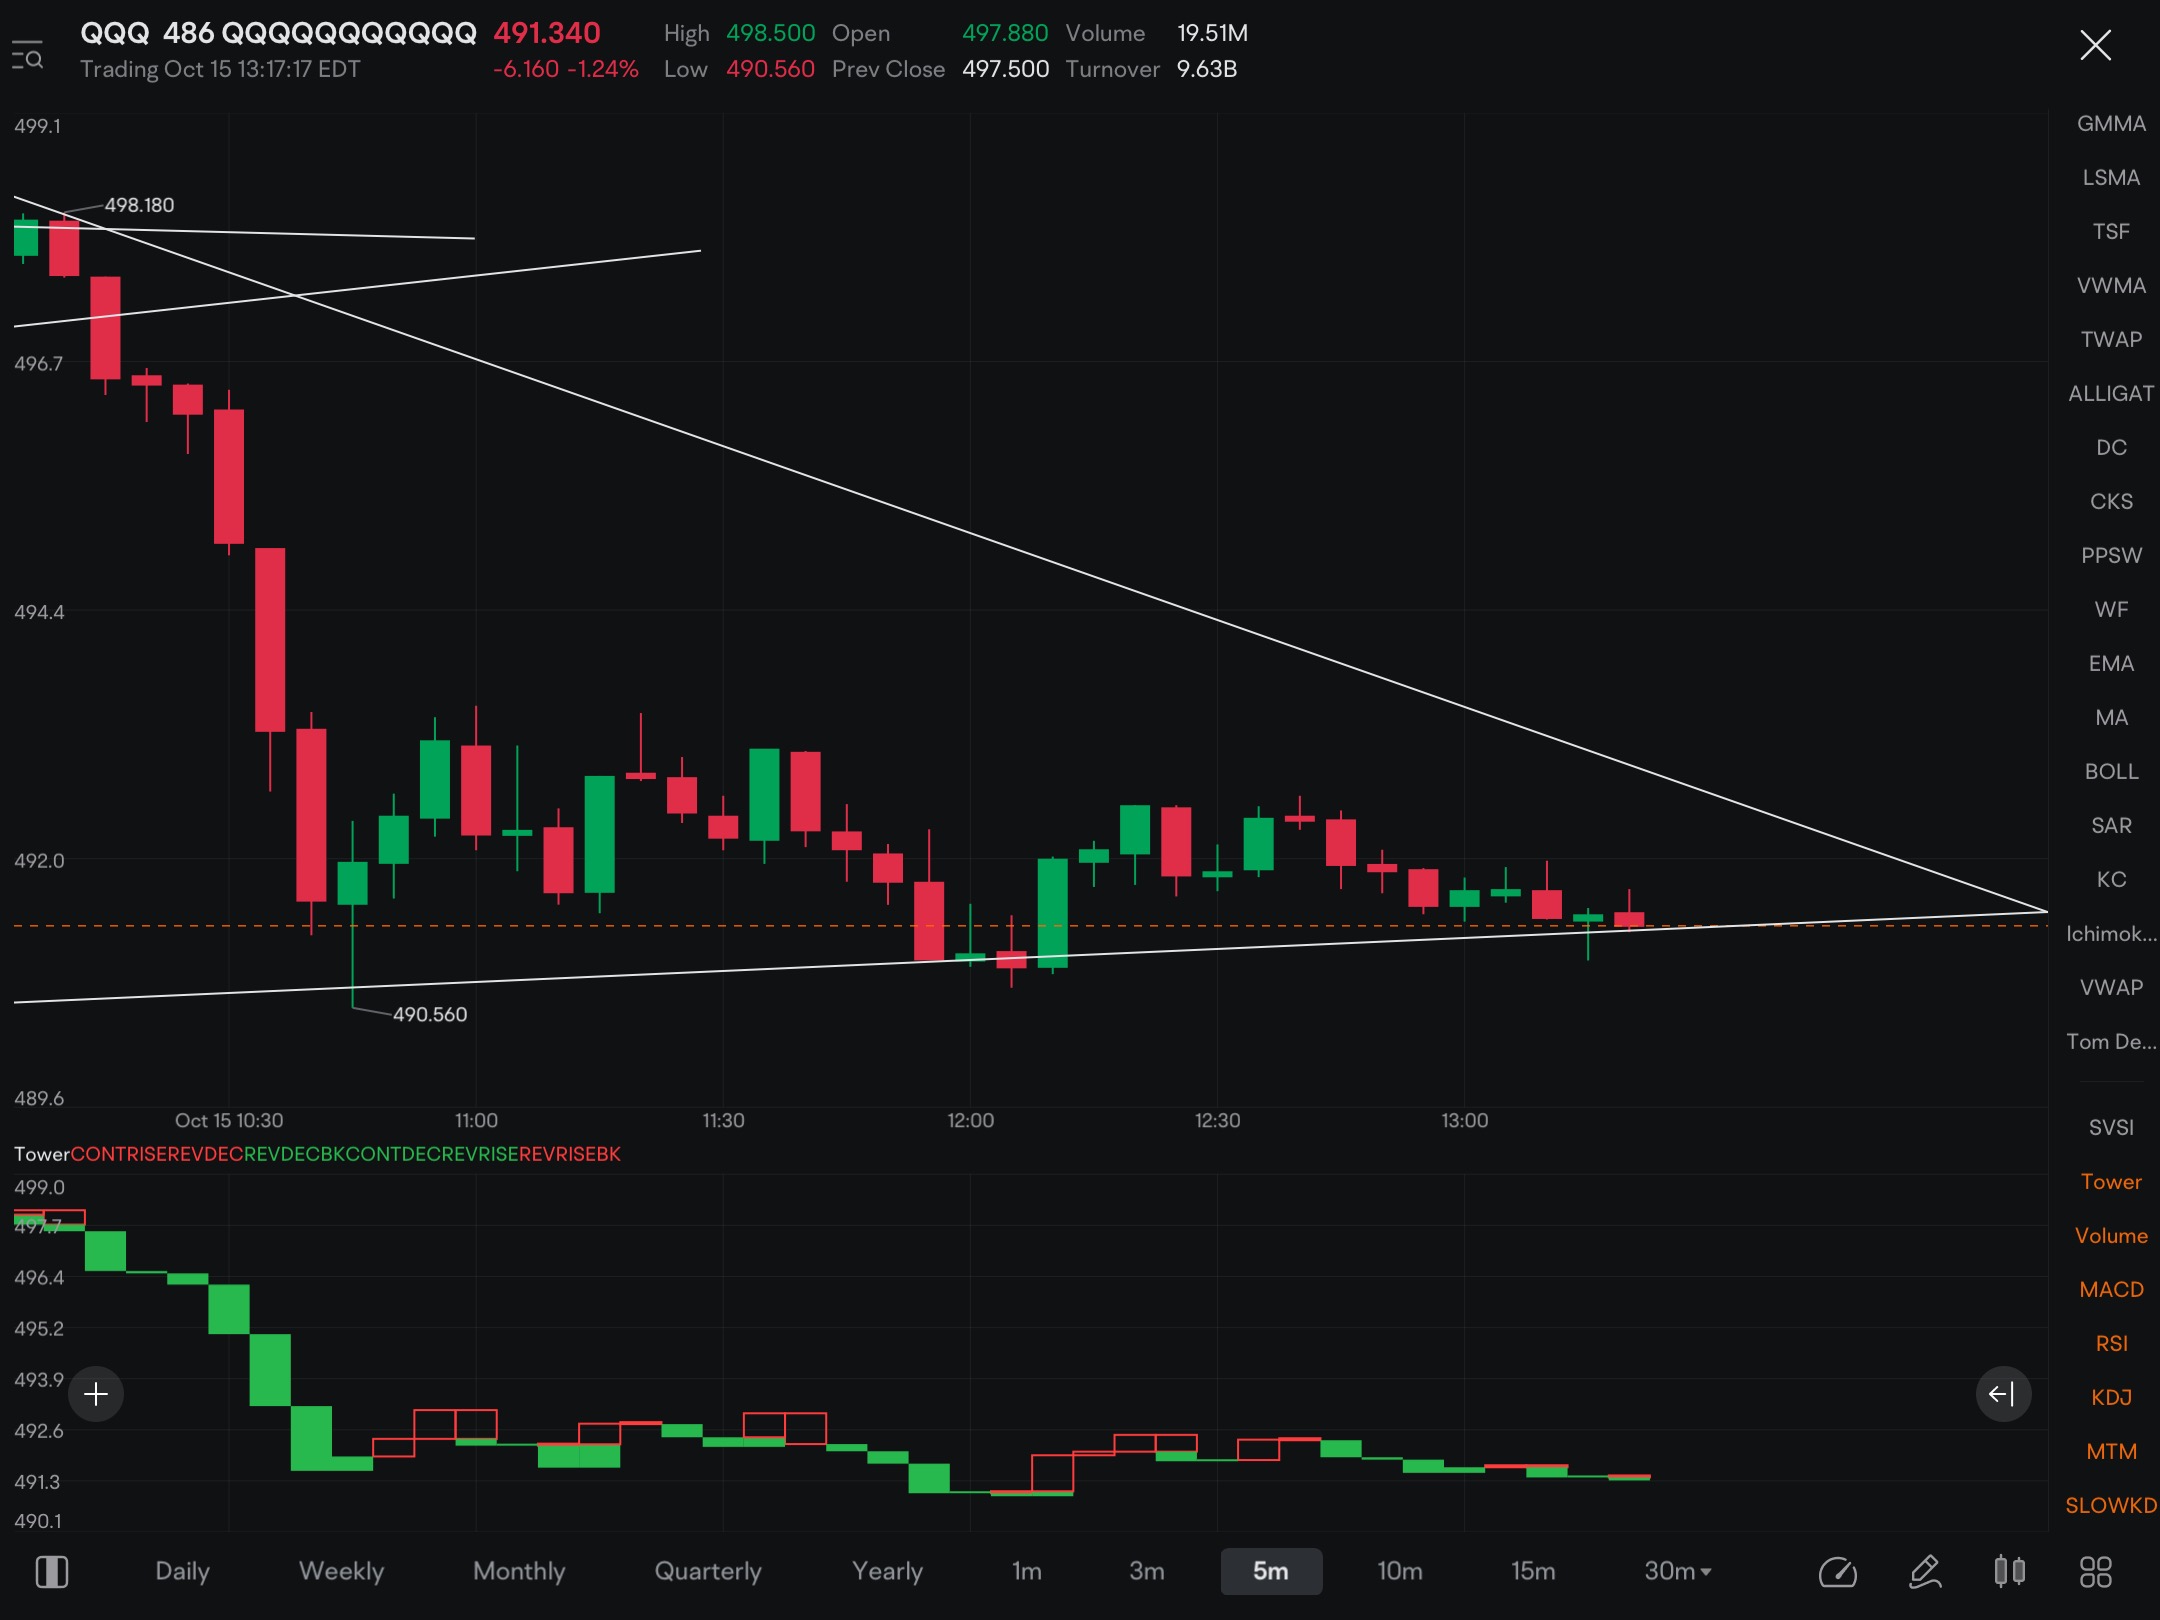Toggle the CKS indicator
Image resolution: width=2160 pixels, height=1620 pixels.
2111,502
